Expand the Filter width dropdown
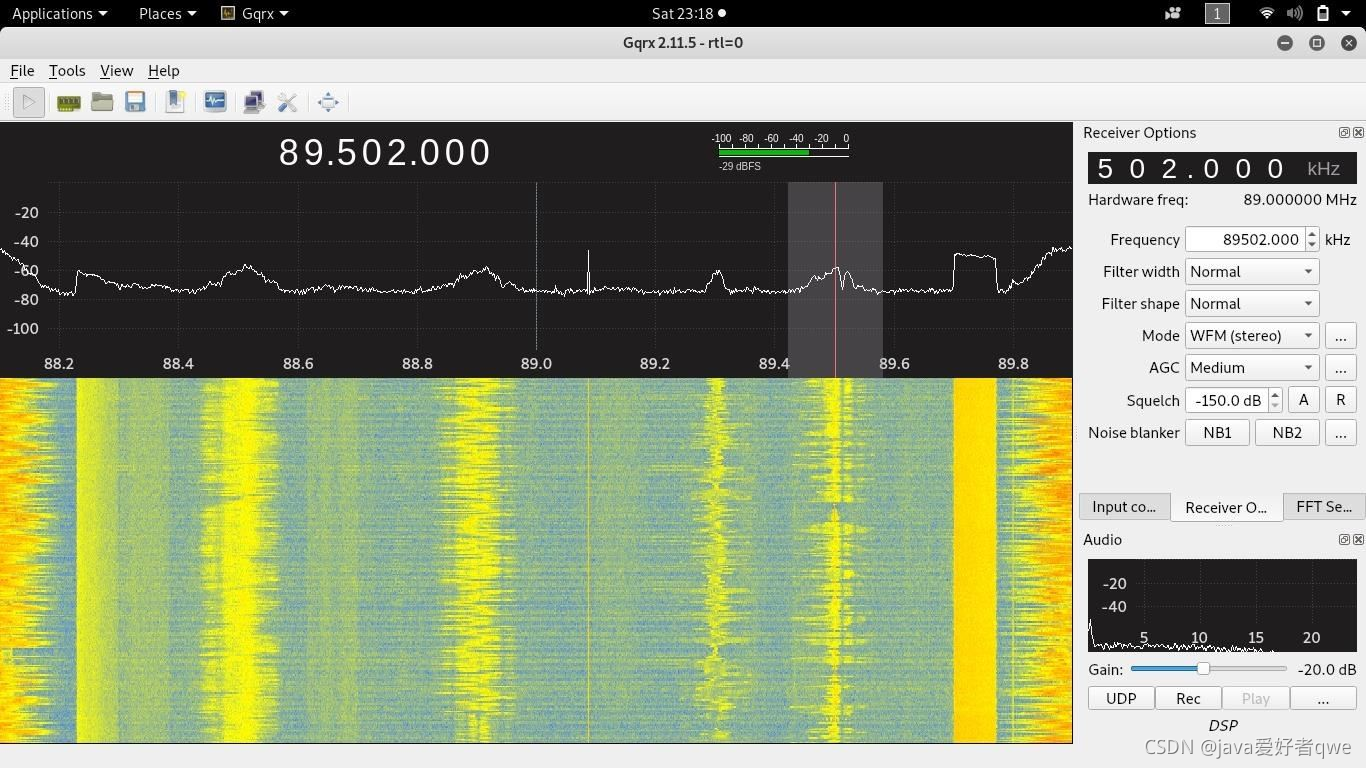 pos(1251,271)
